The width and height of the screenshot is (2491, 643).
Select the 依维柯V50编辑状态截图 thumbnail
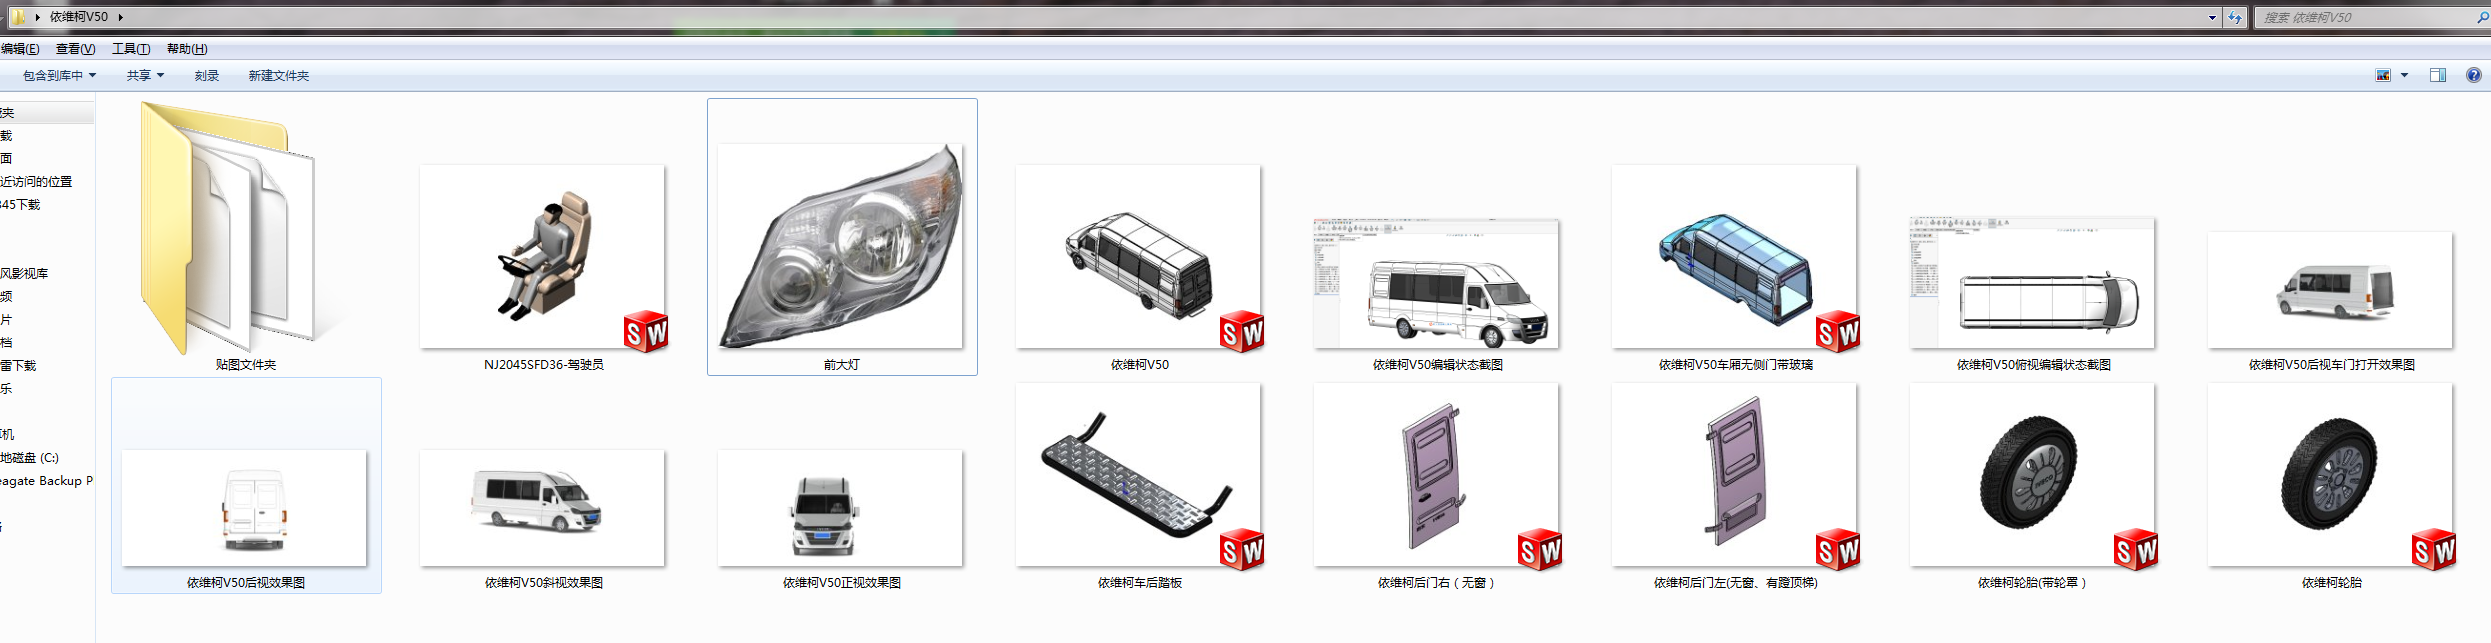1437,284
